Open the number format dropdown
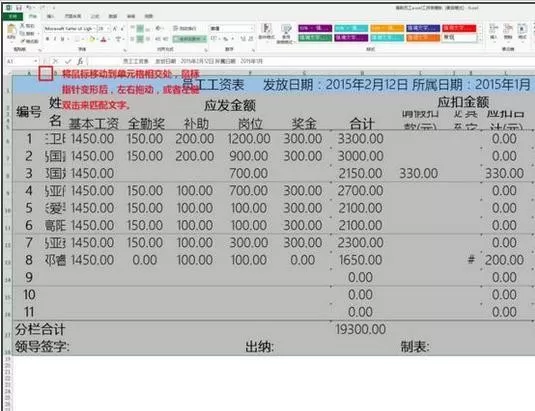 coord(252,29)
